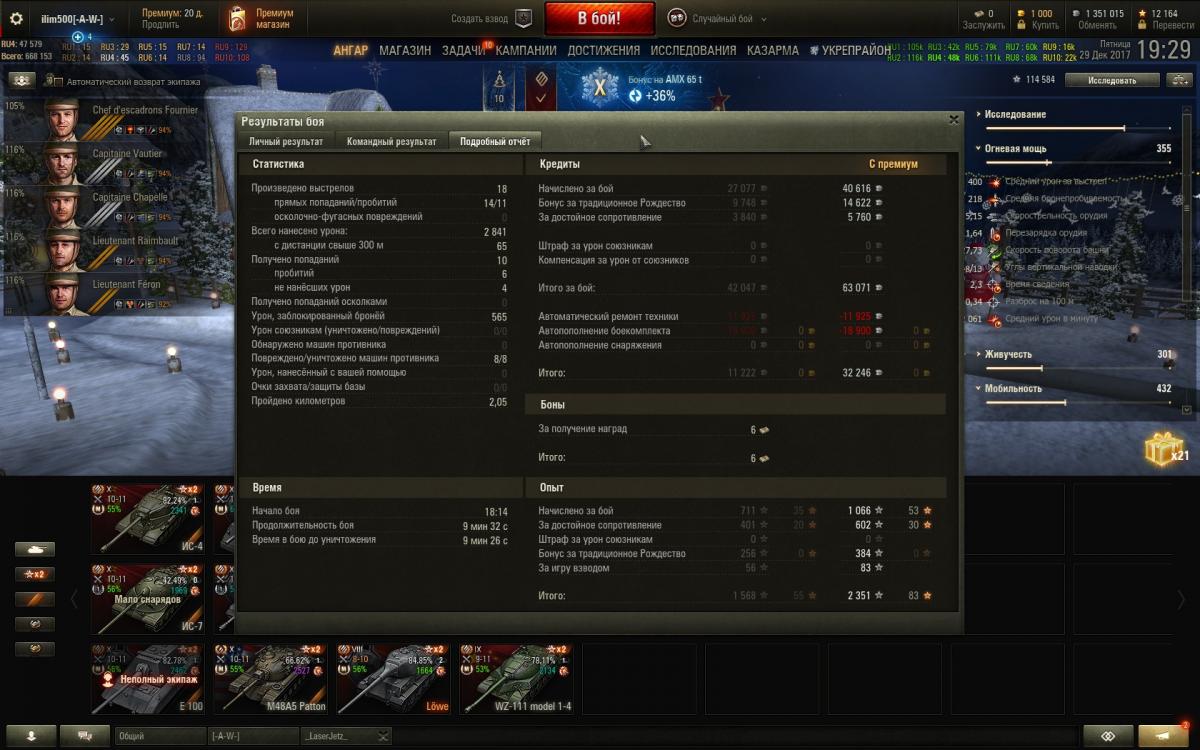Click the crew operations icon above crew list
This screenshot has width=1200, height=750.
click(x=22, y=81)
